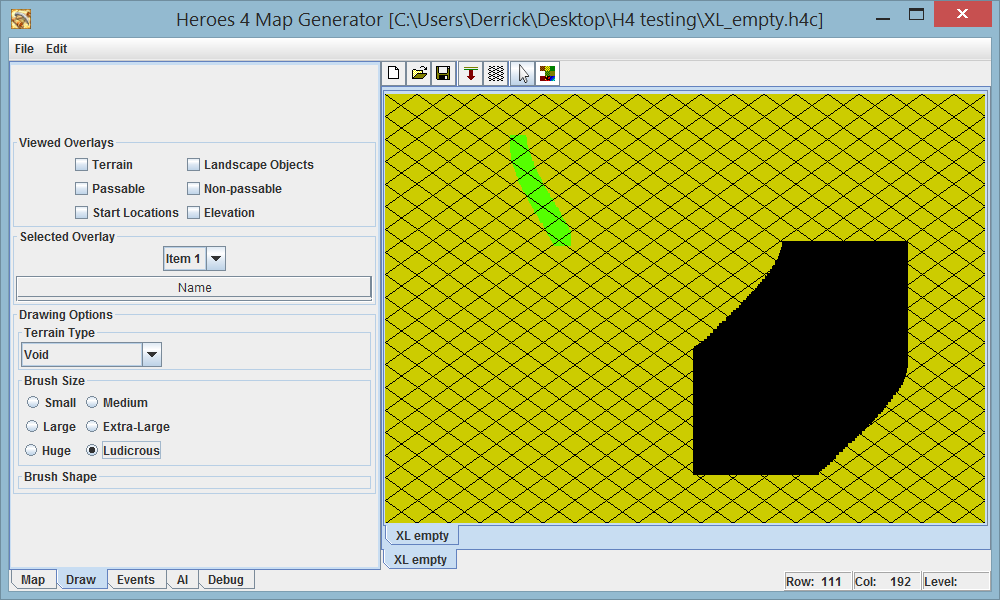
Task: Click the Brush Size group label
Action: 54,381
